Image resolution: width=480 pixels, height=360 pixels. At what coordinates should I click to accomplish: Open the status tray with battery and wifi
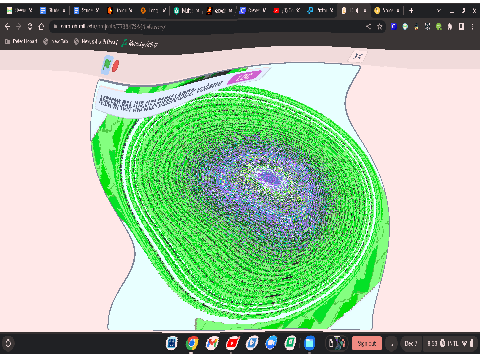coord(450,343)
